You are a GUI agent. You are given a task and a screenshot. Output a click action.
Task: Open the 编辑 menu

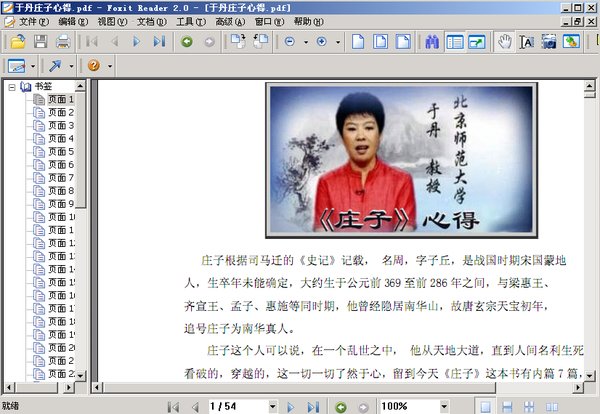pyautogui.click(x=73, y=22)
